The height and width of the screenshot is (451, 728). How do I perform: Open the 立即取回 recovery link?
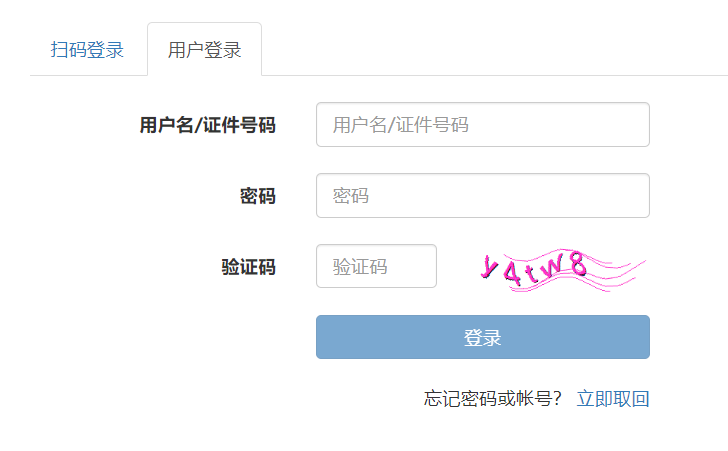613,399
